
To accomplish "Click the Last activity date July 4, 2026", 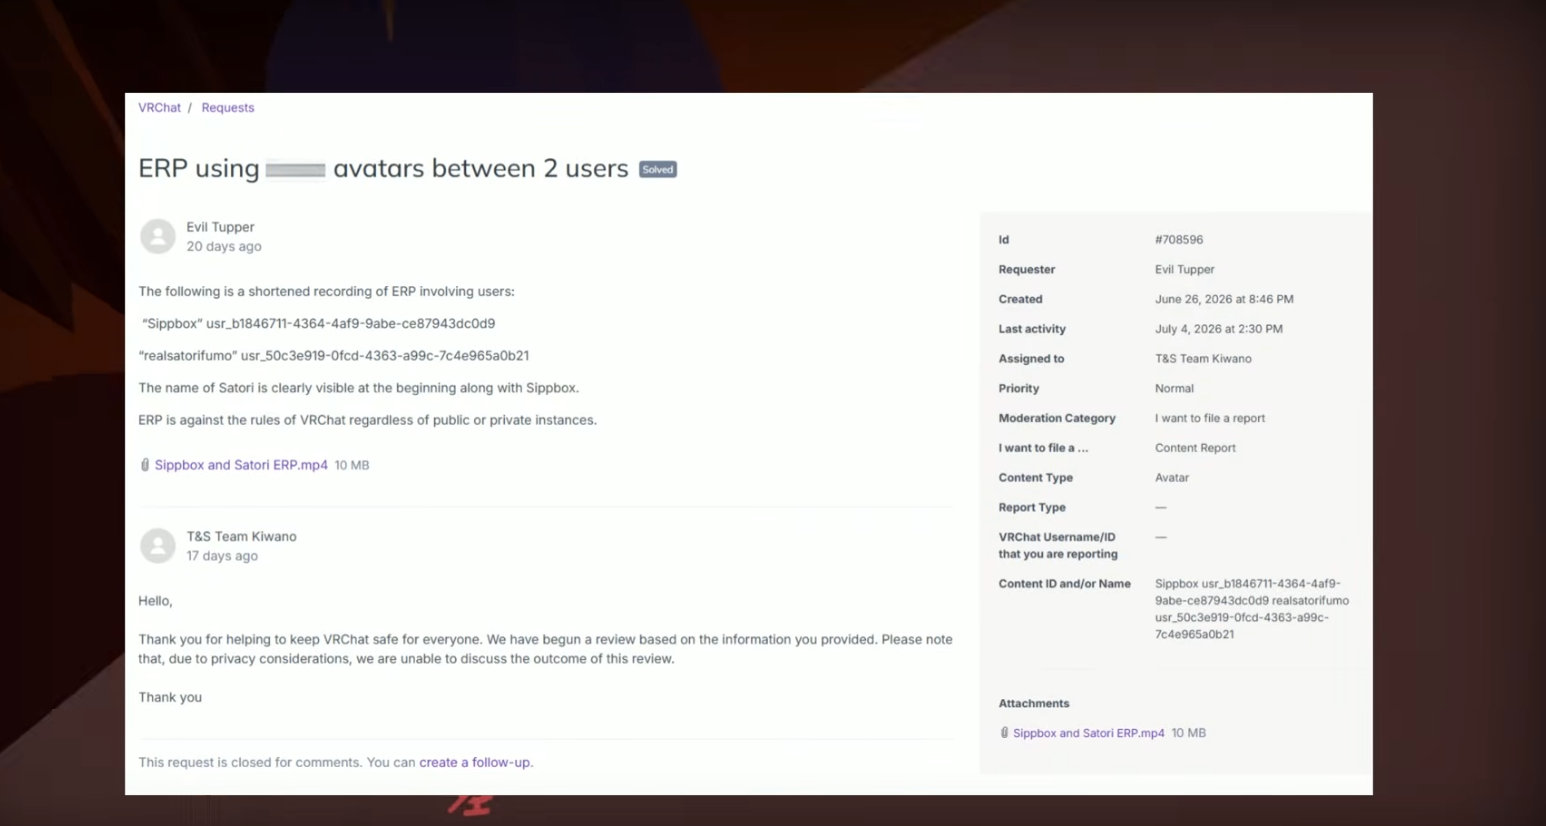I will (1219, 329).
